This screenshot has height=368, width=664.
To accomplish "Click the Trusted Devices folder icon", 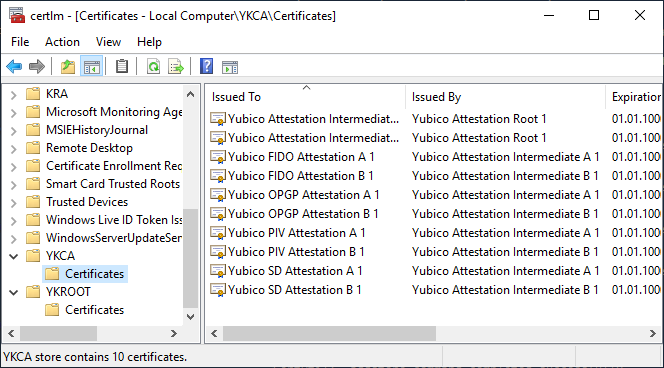I will 33,202.
